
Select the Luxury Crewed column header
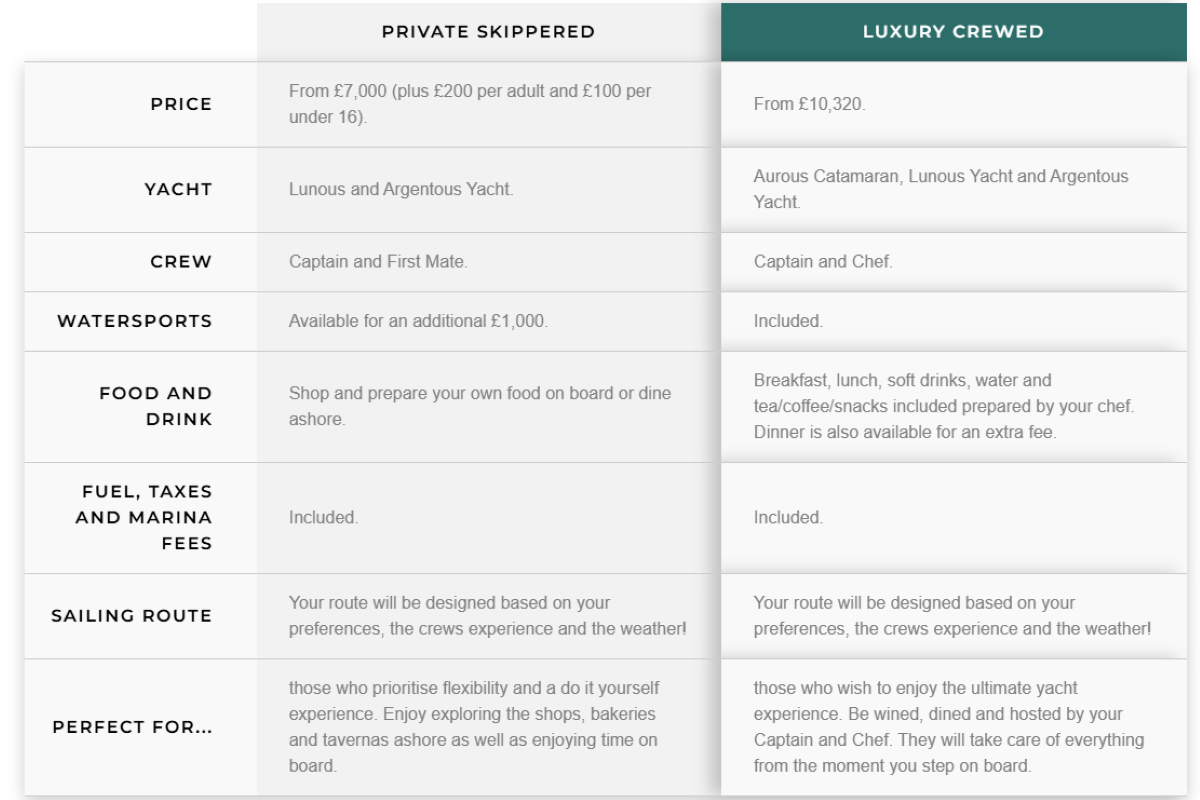pos(953,32)
